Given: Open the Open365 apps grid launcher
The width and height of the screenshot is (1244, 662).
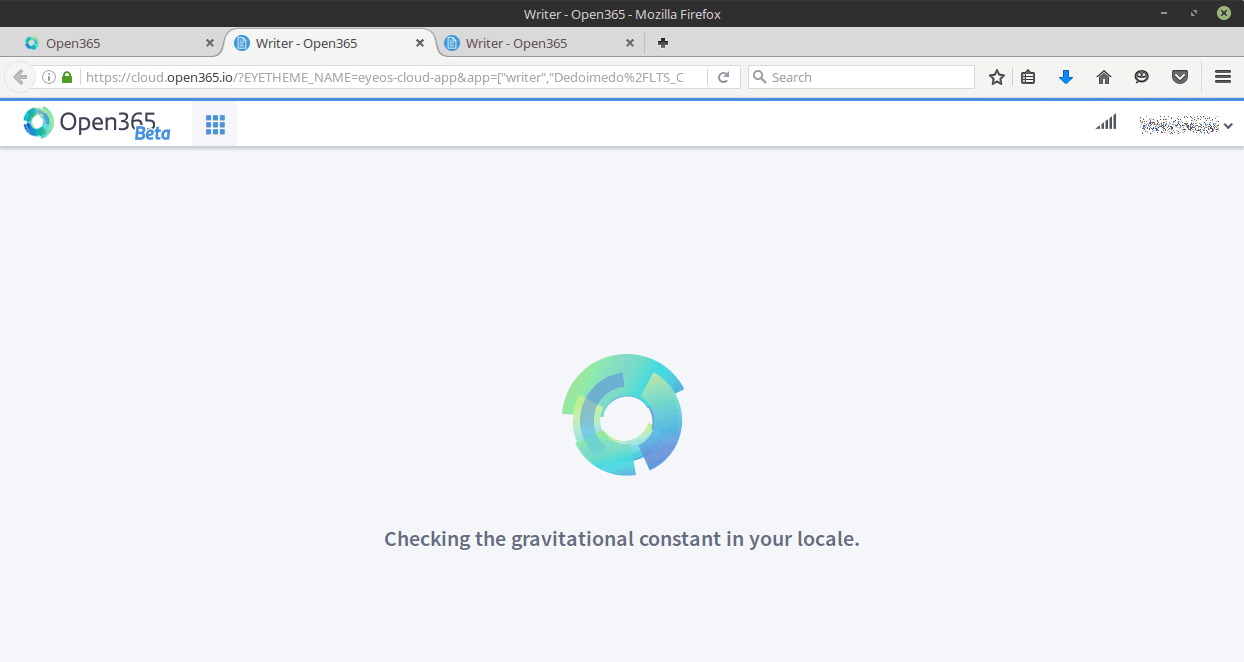Looking at the screenshot, I should click(x=215, y=124).
